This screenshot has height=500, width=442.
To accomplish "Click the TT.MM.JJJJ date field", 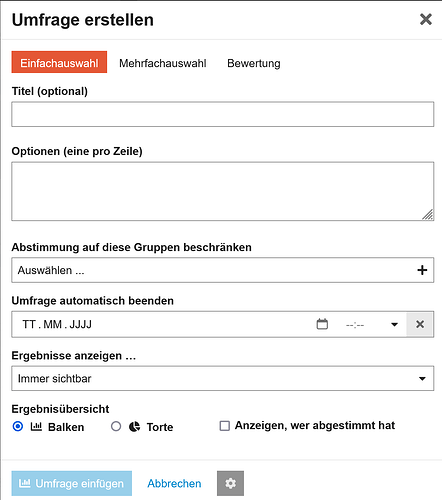I will (x=57, y=324).
